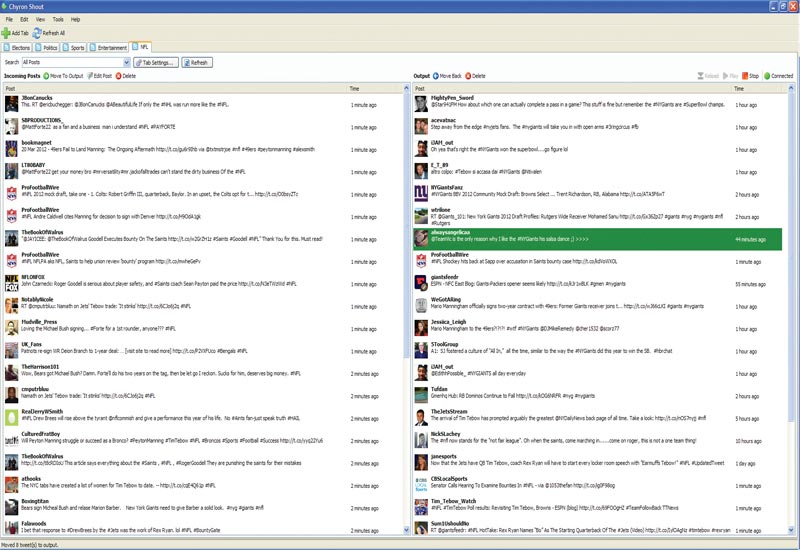Select the Jessica_Leigh output post

[x=597, y=329]
